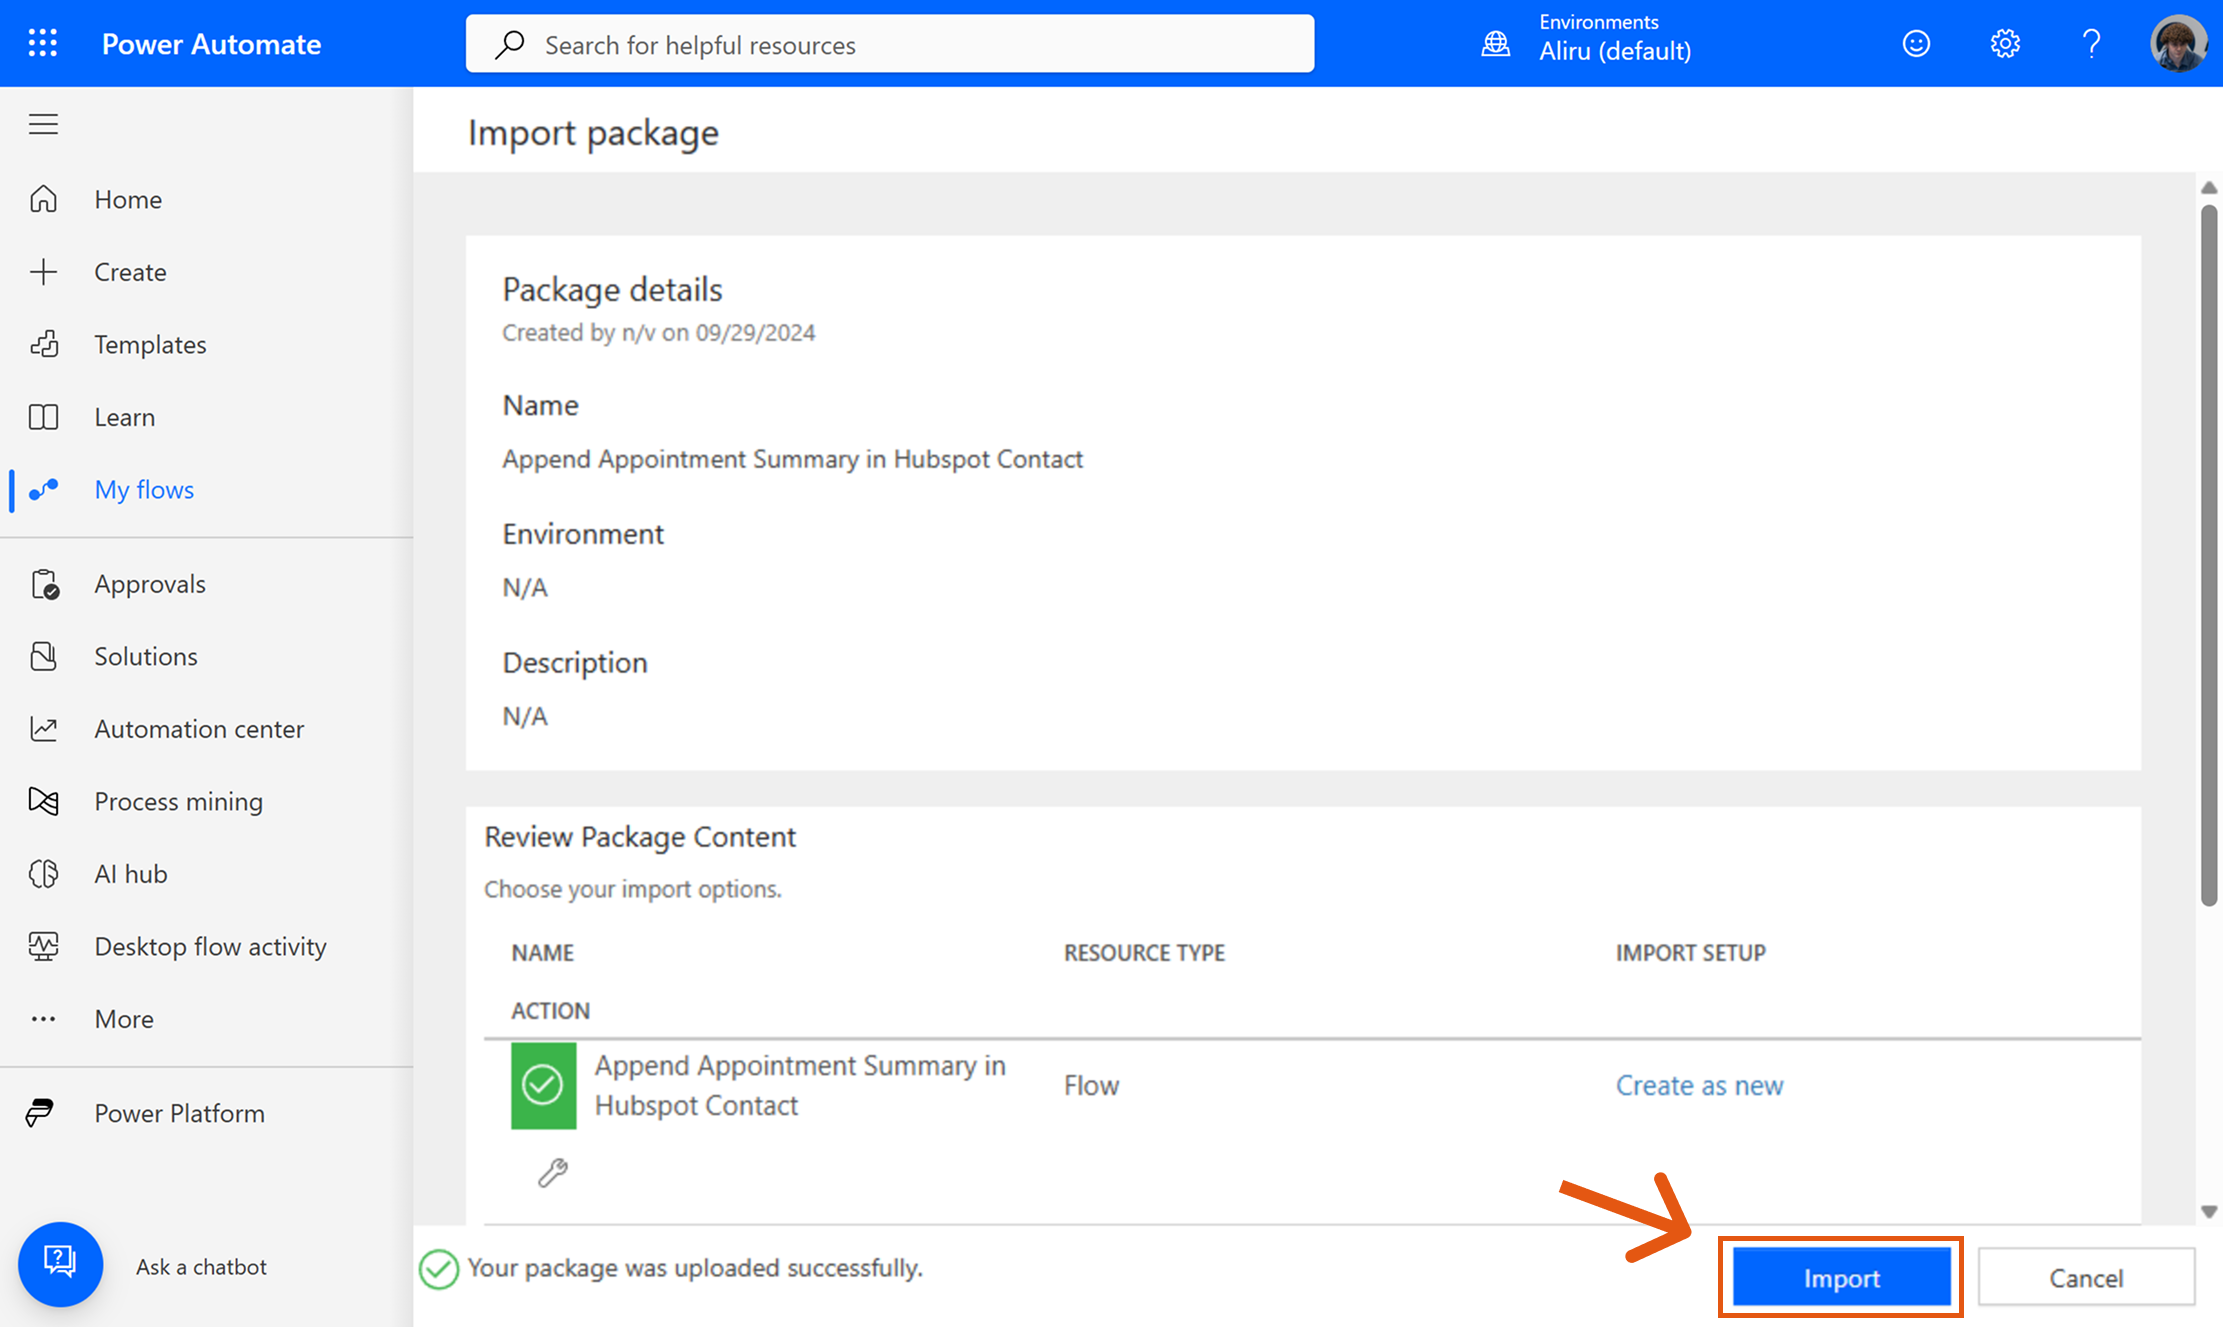Collapse the left navigation hamburger menu

(x=43, y=124)
